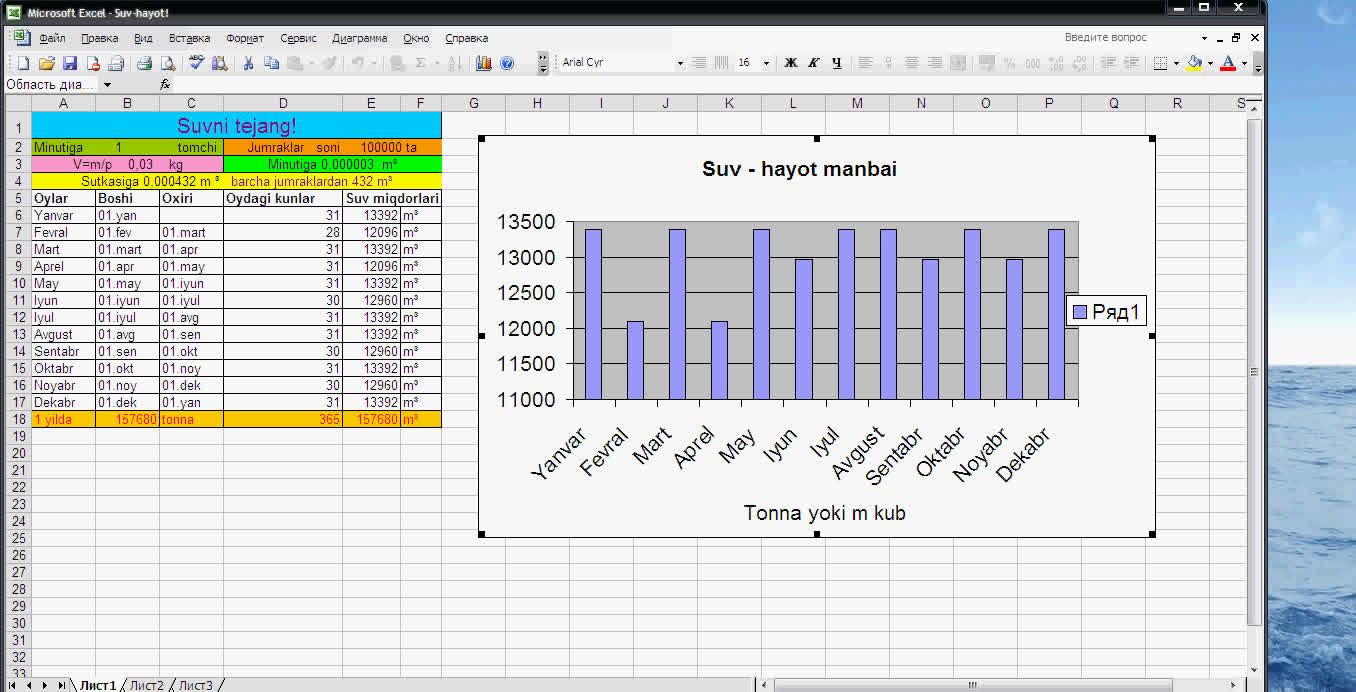Pick the yellow fill color bucket

pyautogui.click(x=1194, y=63)
